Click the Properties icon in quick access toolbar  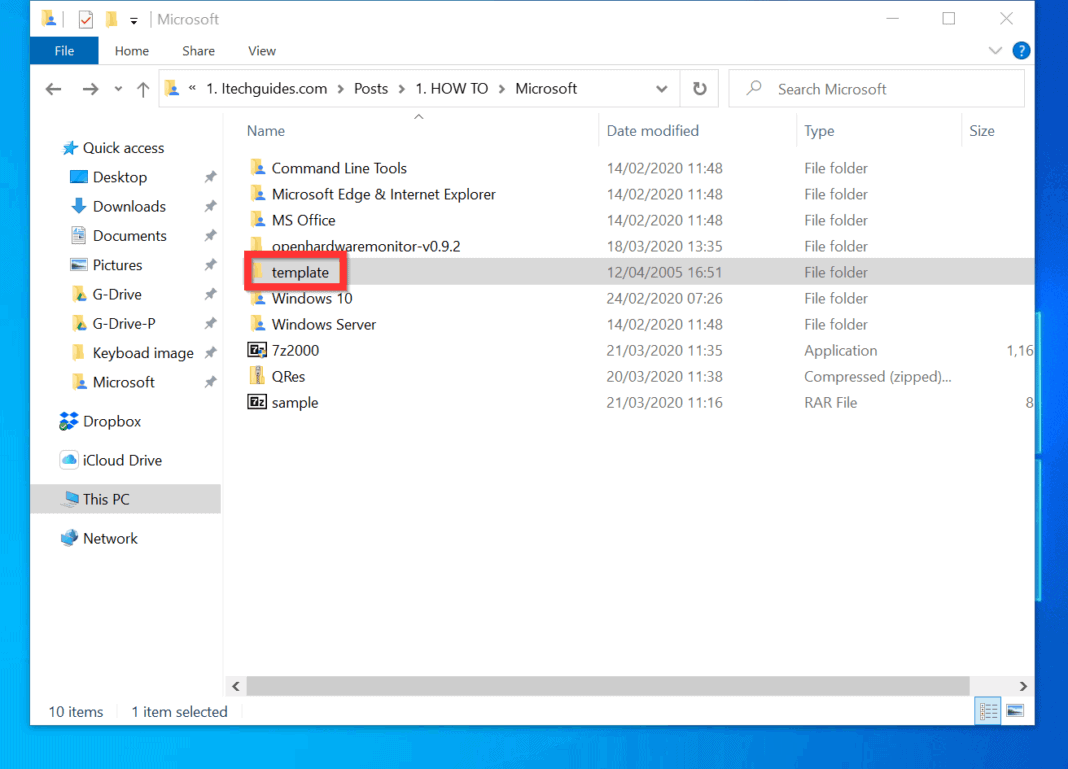coord(85,20)
